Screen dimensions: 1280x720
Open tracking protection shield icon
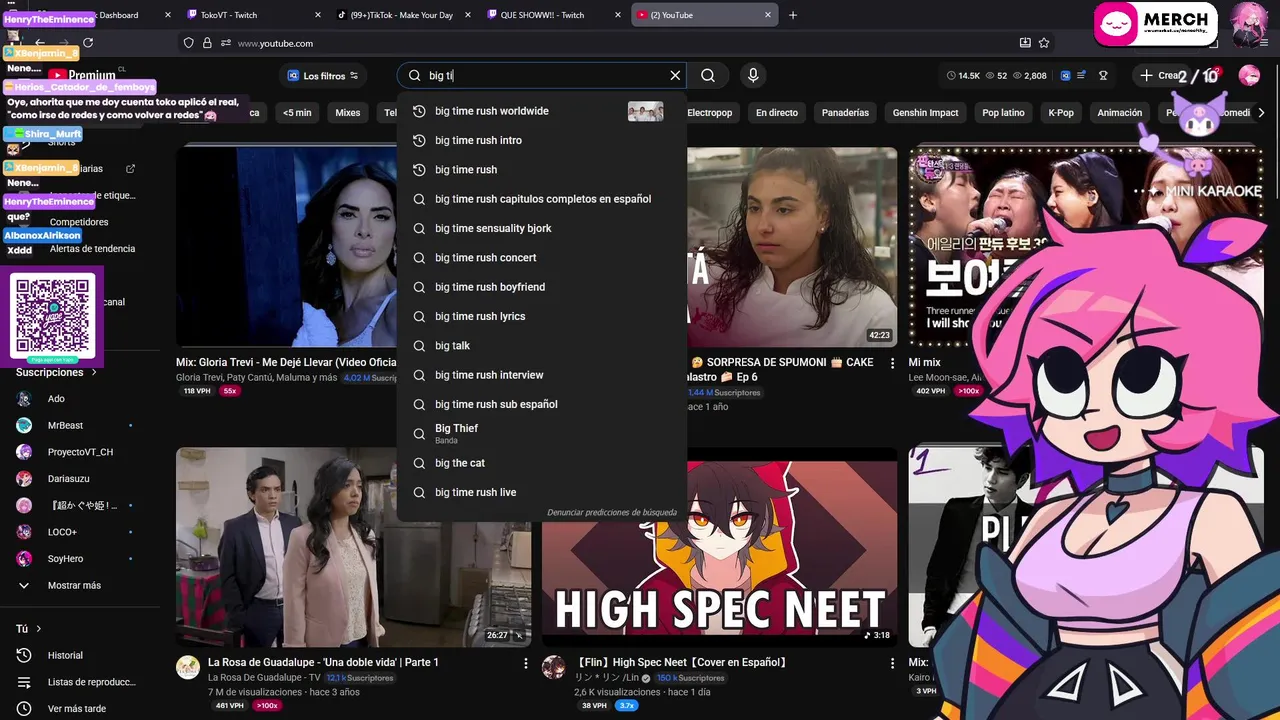click(x=188, y=43)
